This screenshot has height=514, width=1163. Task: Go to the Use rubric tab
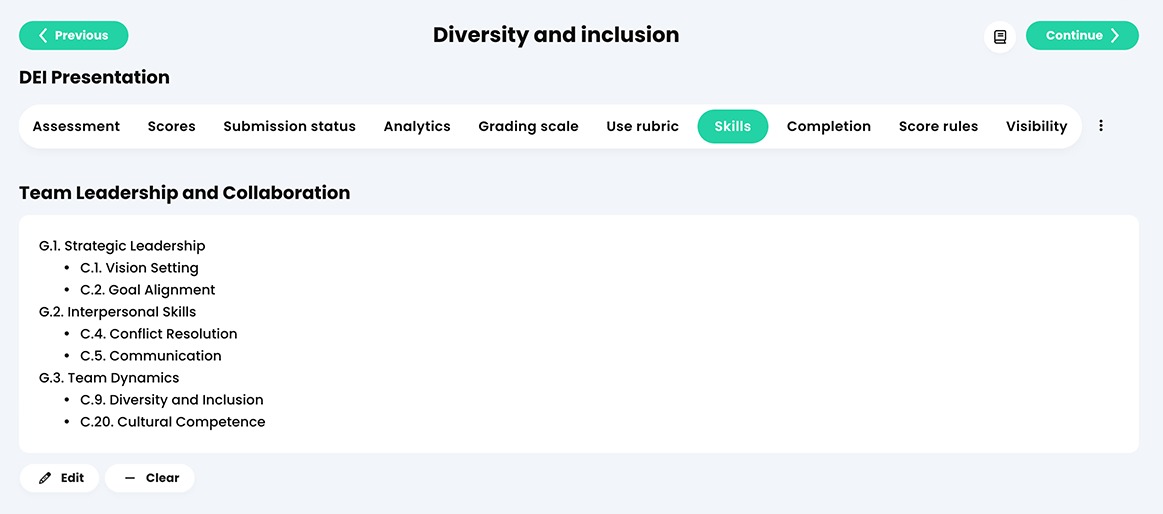click(x=642, y=126)
